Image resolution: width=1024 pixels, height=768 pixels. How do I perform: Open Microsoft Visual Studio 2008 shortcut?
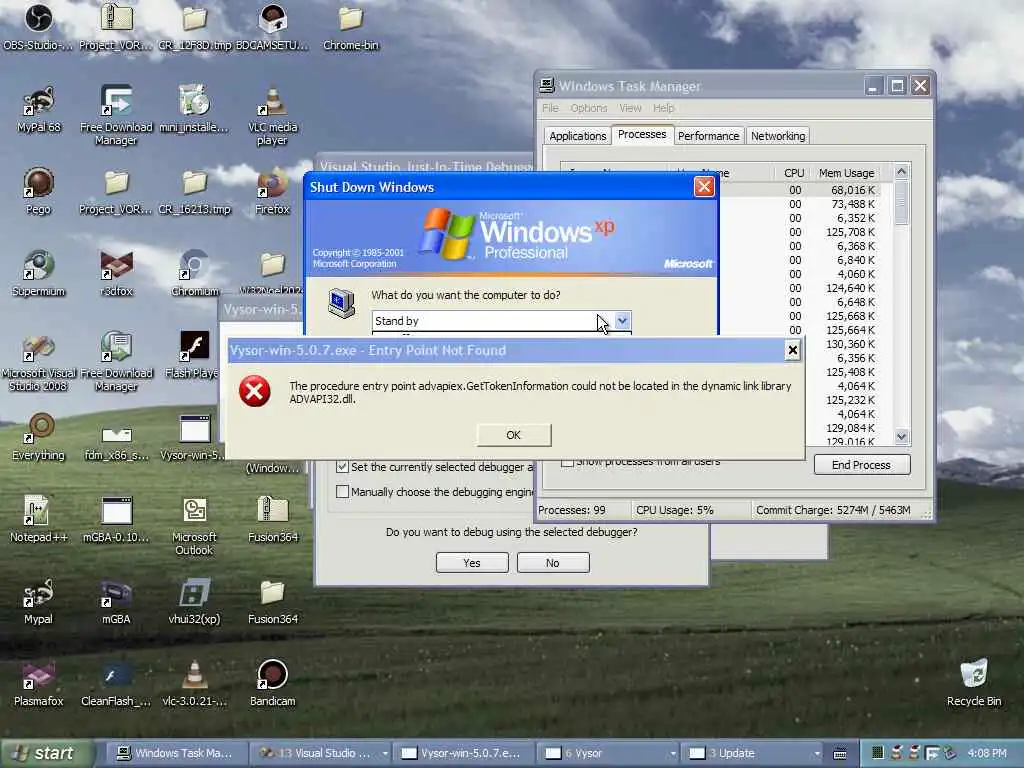click(39, 362)
